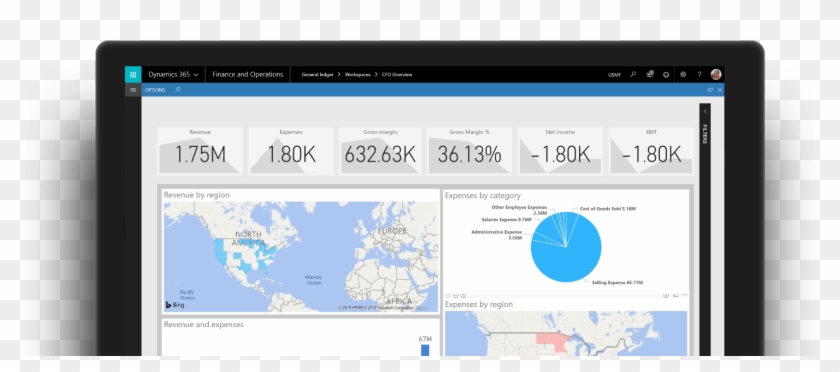
Task: Click the feedback smiley icon
Action: click(x=666, y=75)
